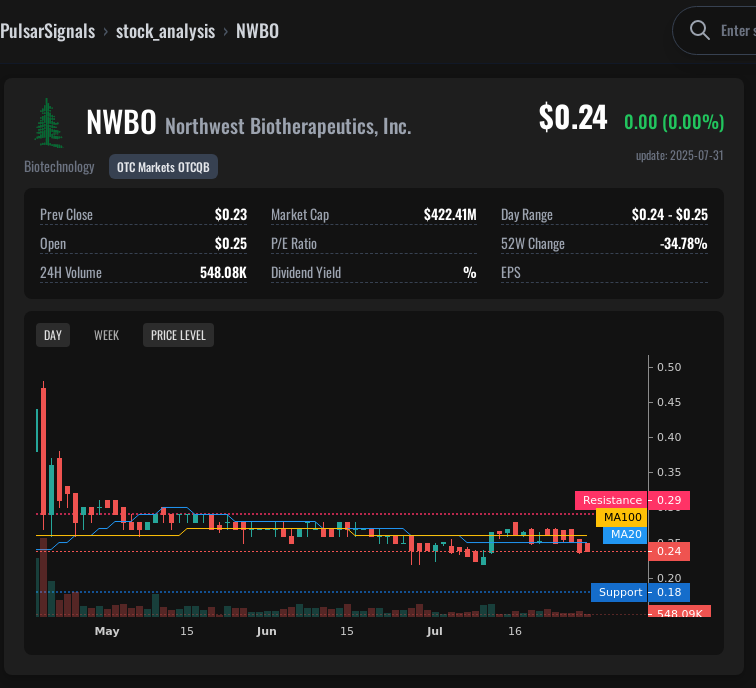Click the search magnifier icon
Screen dimensions: 756x688
coord(699,30)
